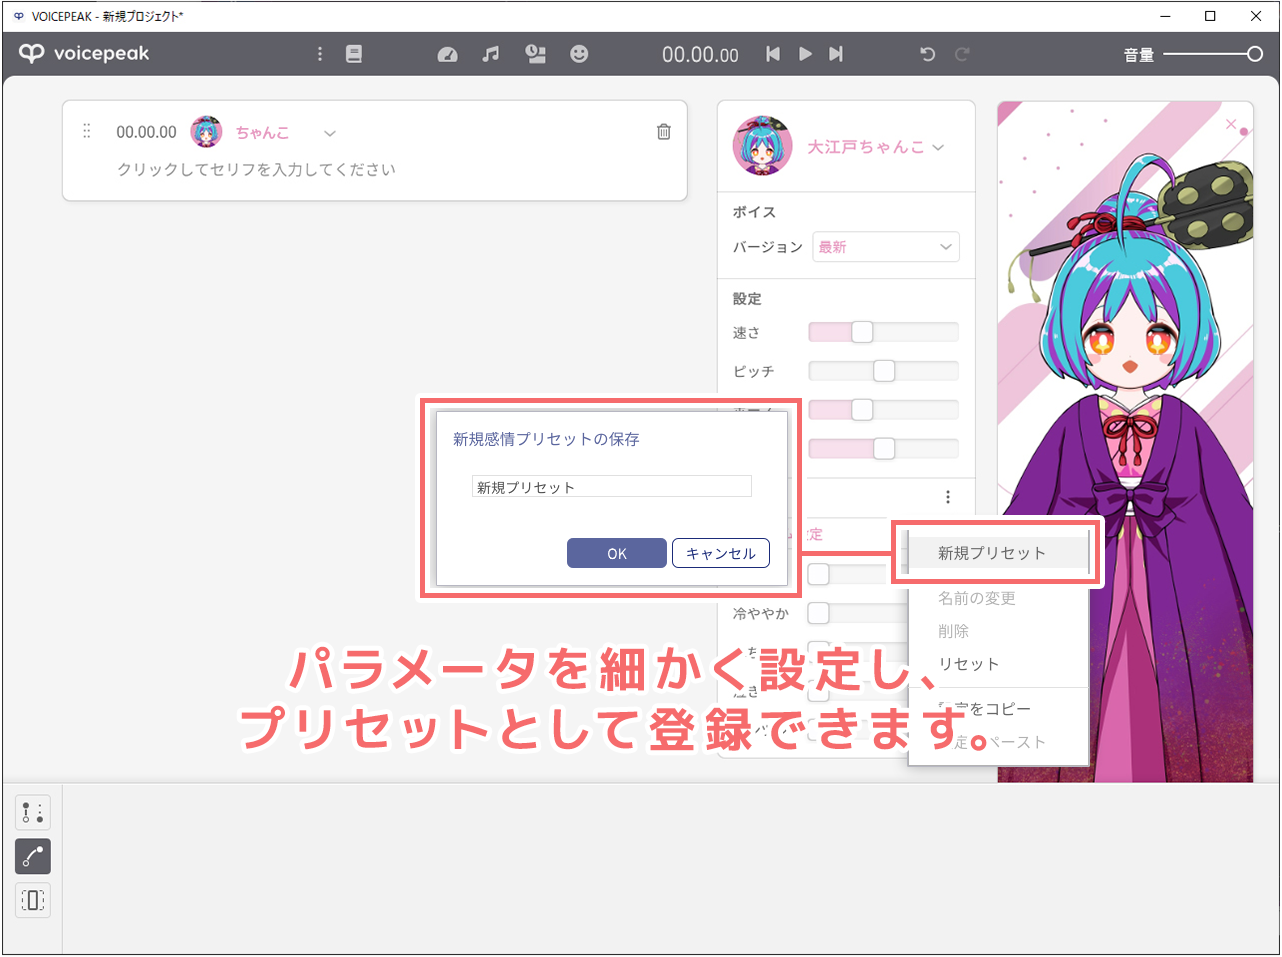The width and height of the screenshot is (1282, 957).
Task: Undo the last action
Action: click(928, 54)
